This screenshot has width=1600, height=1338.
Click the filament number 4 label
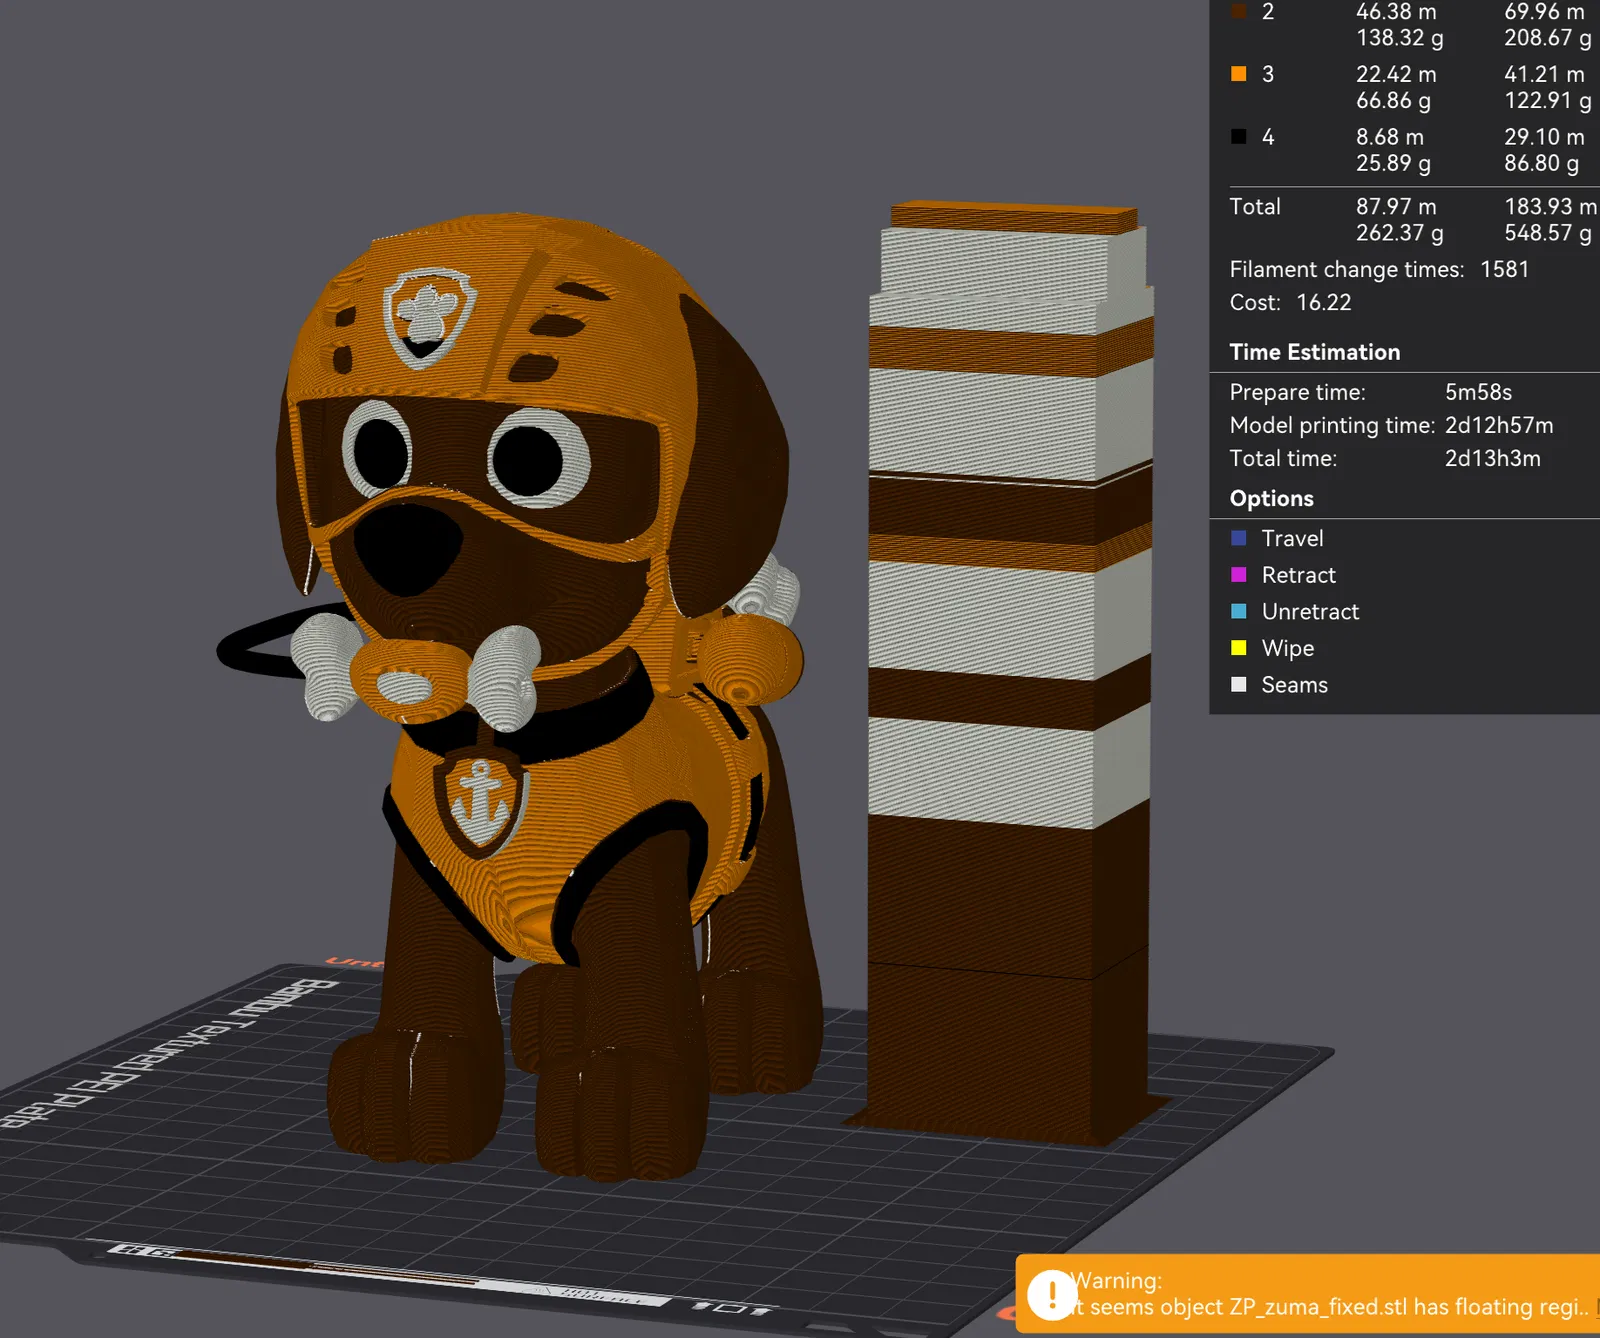click(1268, 137)
